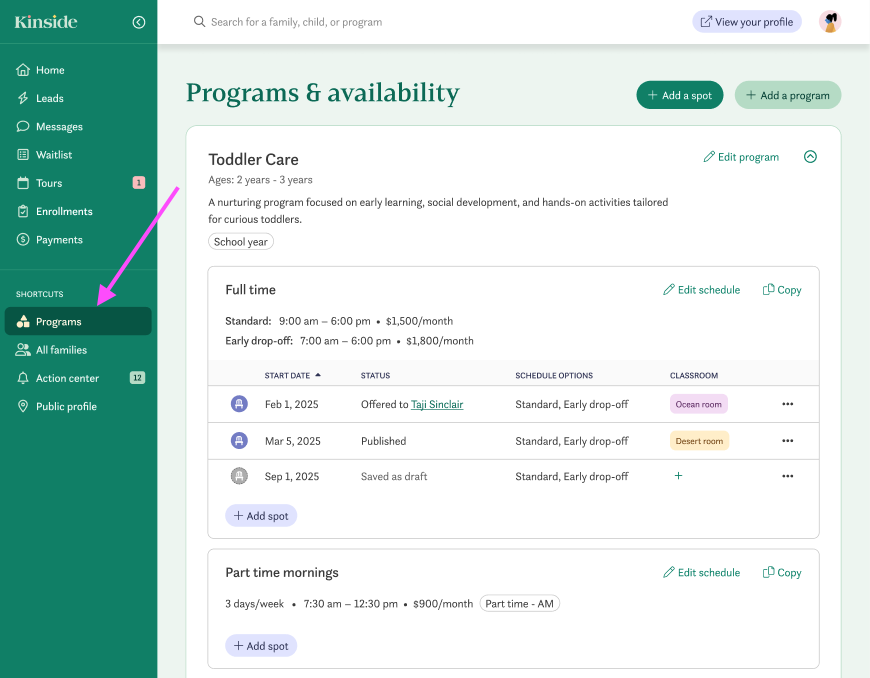Image resolution: width=870 pixels, height=678 pixels.
Task: Collapse the sidebar using the arrow icon
Action: click(138, 22)
